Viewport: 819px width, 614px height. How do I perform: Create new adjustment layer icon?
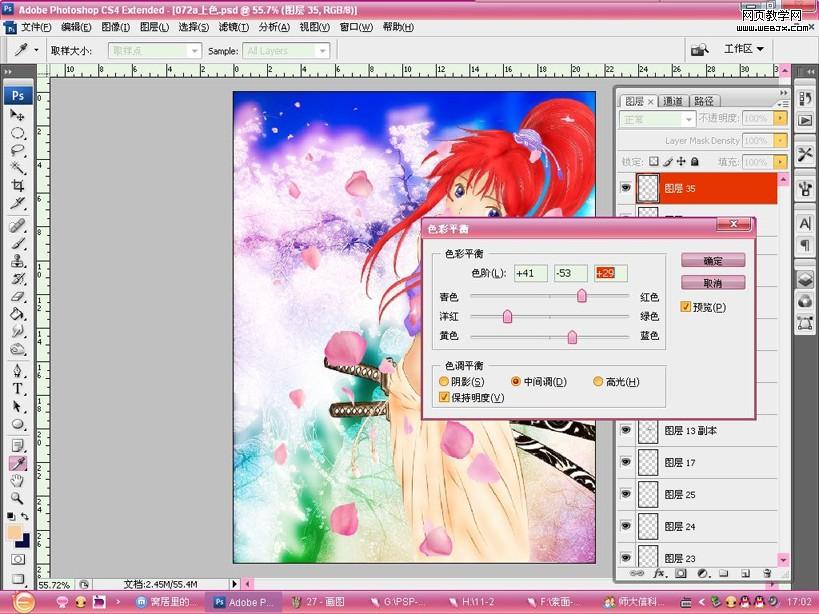tap(703, 573)
